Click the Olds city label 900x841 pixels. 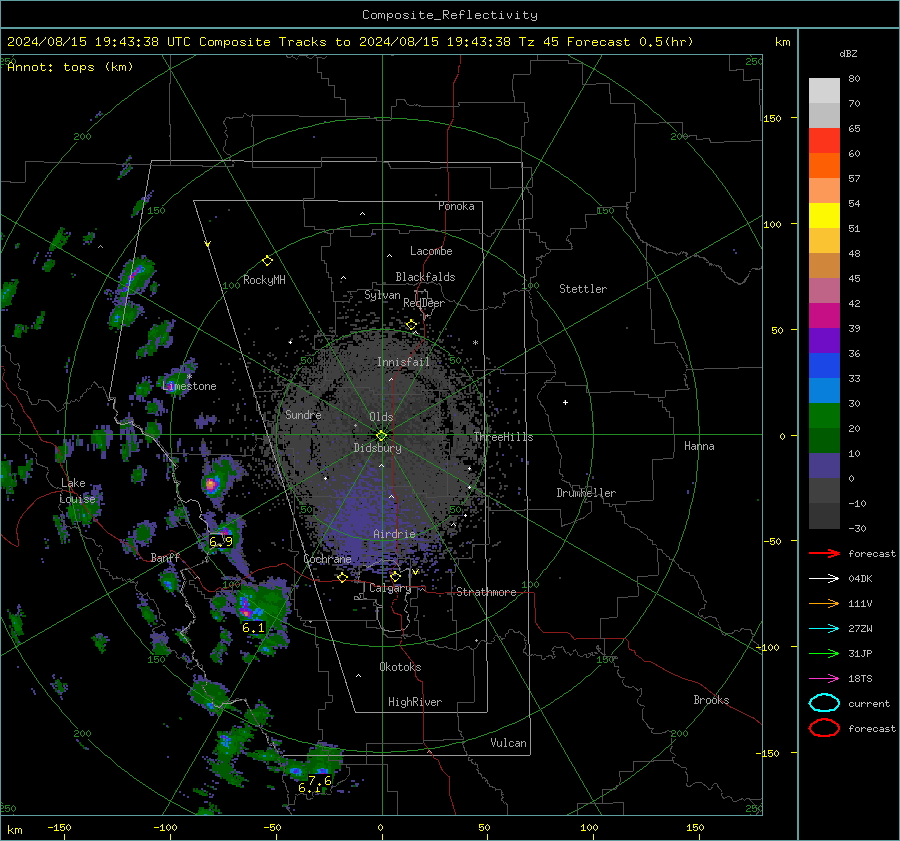pos(381,417)
